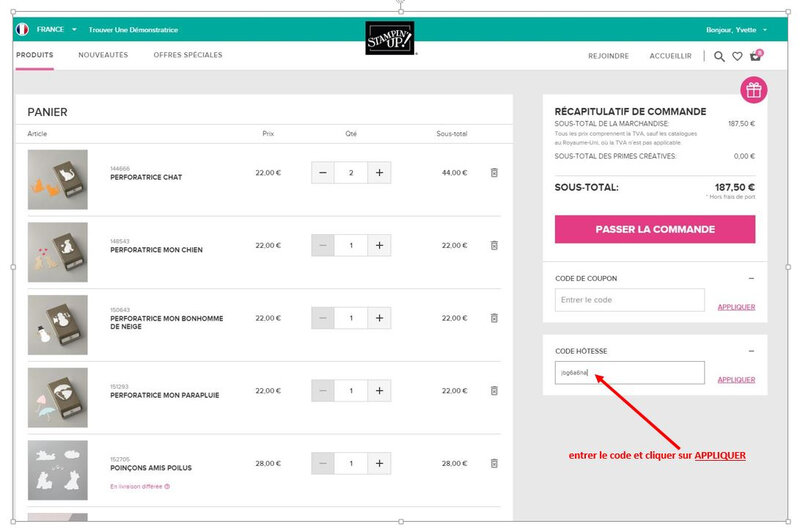
Task: Decrease quantity of Poinçons Amis Poilus
Action: [322, 464]
